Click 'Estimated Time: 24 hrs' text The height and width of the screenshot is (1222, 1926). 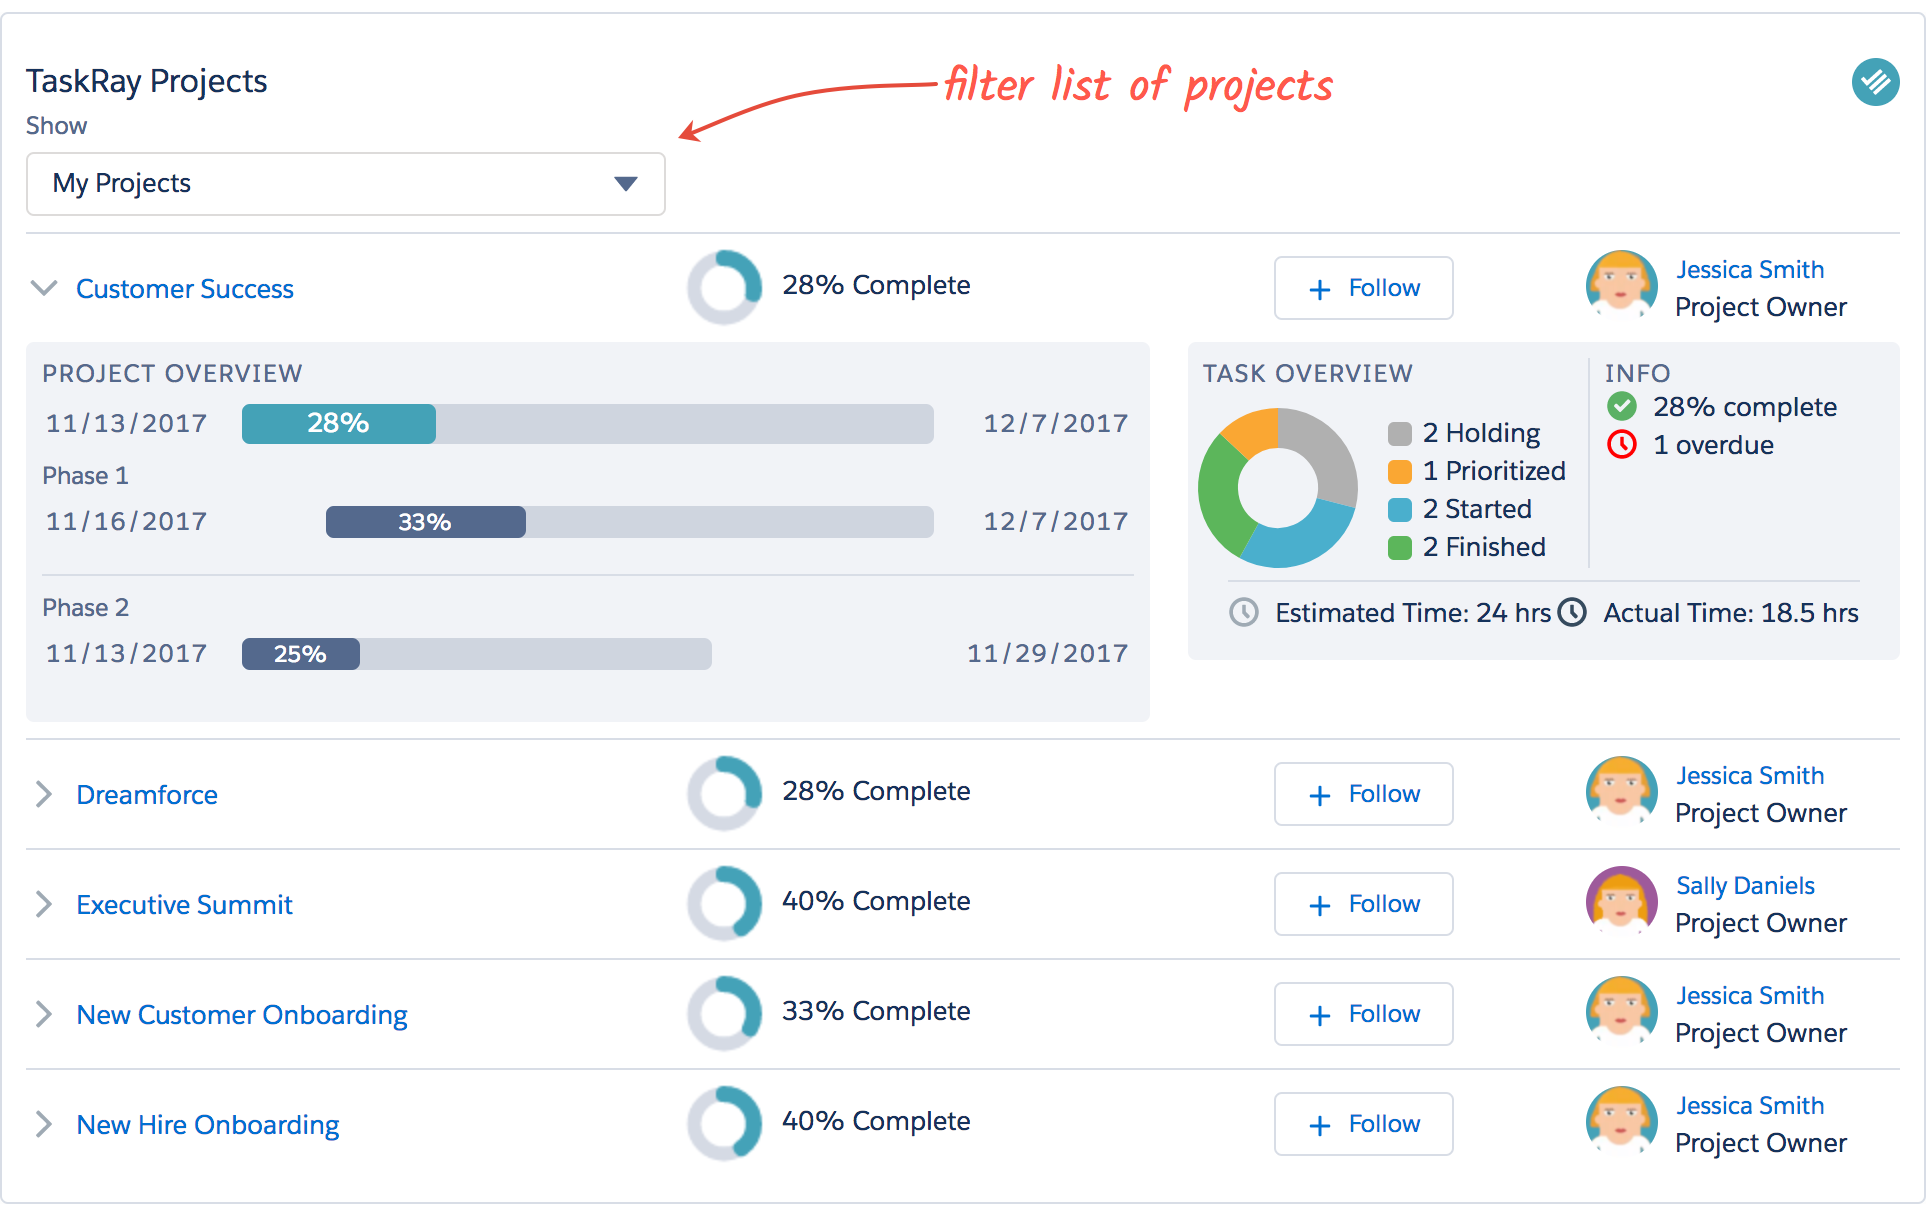click(x=1413, y=613)
